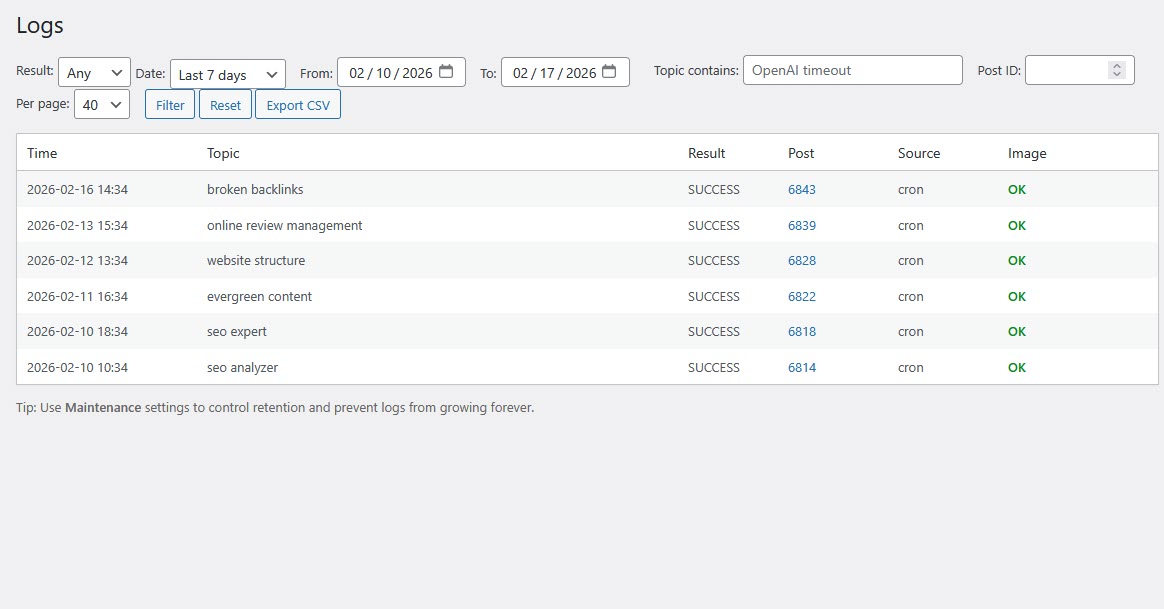The height and width of the screenshot is (609, 1164).
Task: Open the Date range dropdown
Action: (227, 74)
